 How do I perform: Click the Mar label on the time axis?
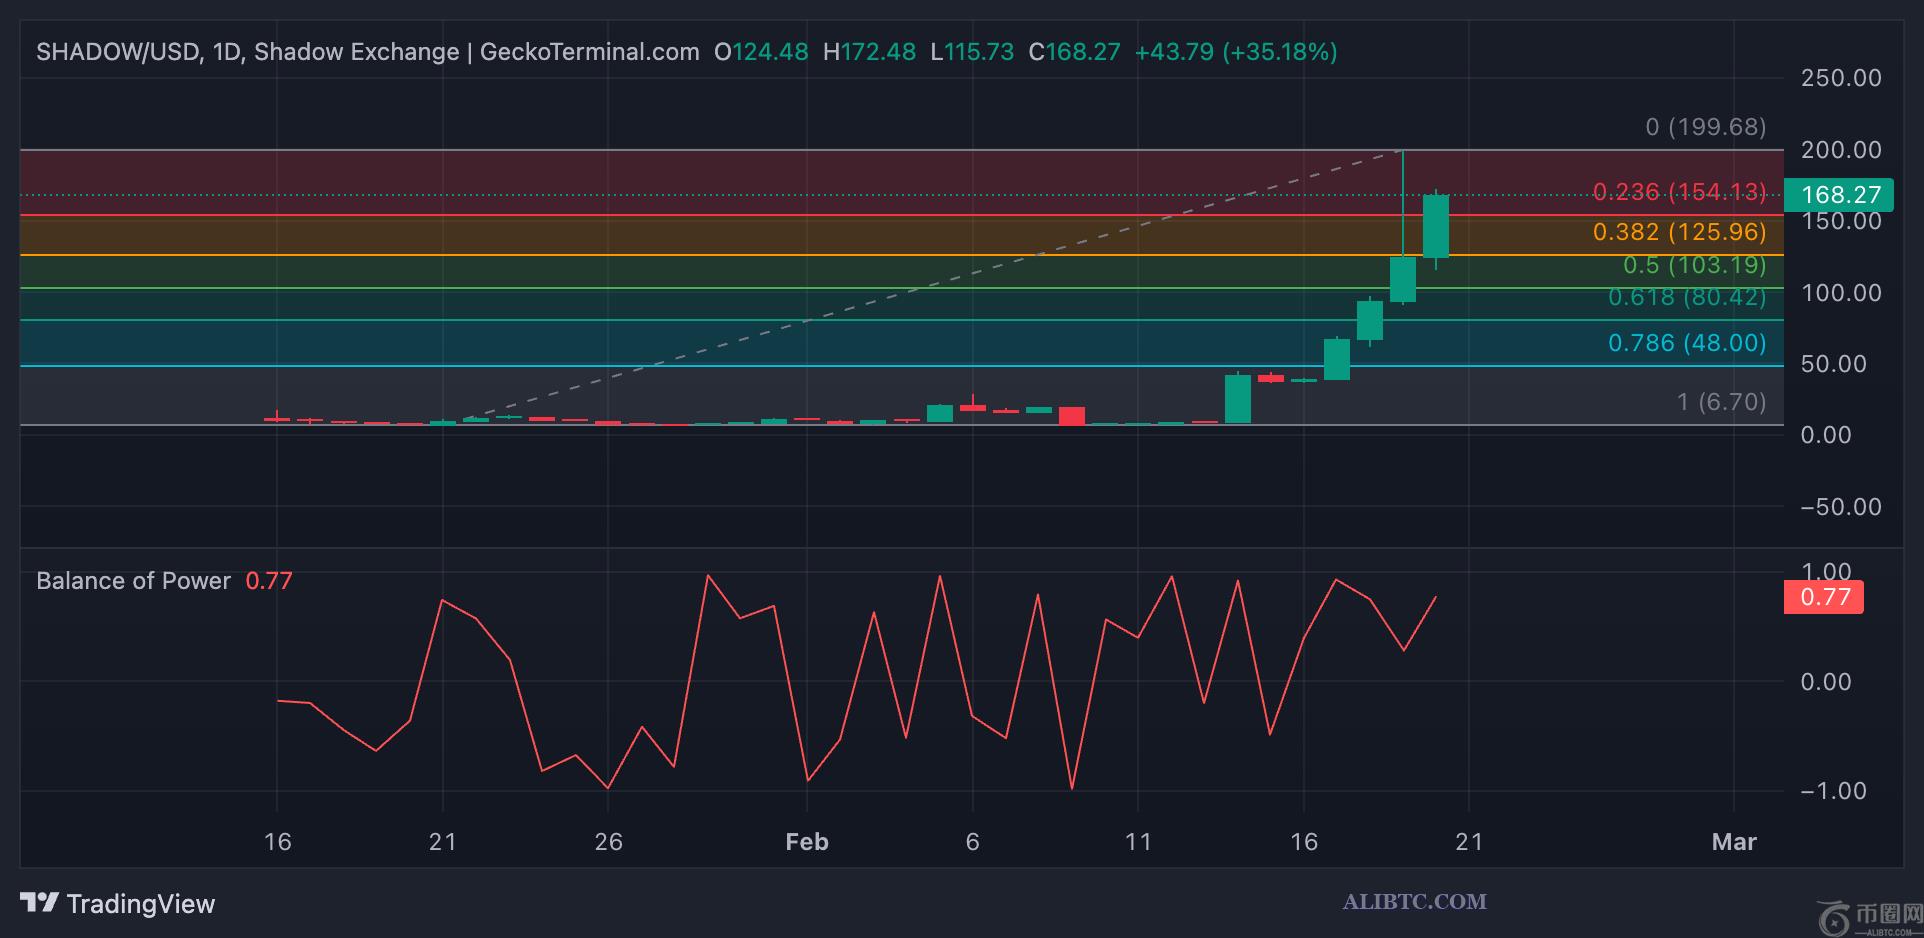[1734, 842]
